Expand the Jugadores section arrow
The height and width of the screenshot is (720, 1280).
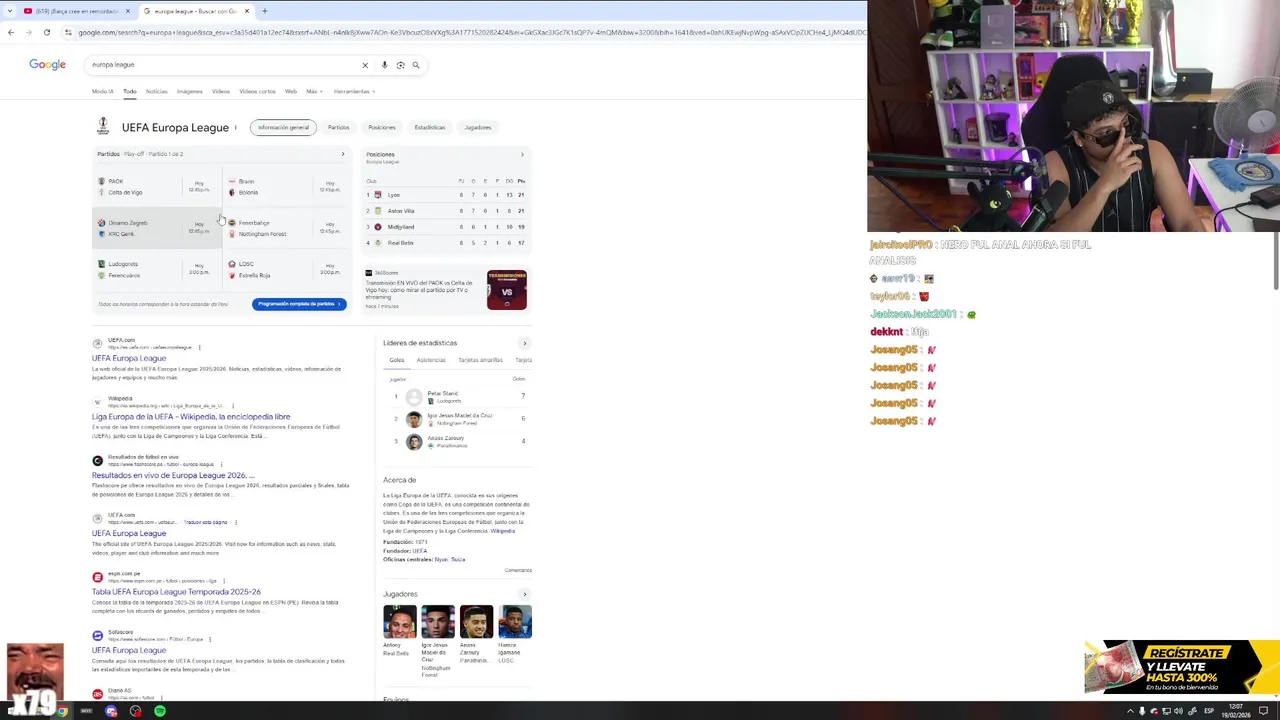click(x=524, y=594)
